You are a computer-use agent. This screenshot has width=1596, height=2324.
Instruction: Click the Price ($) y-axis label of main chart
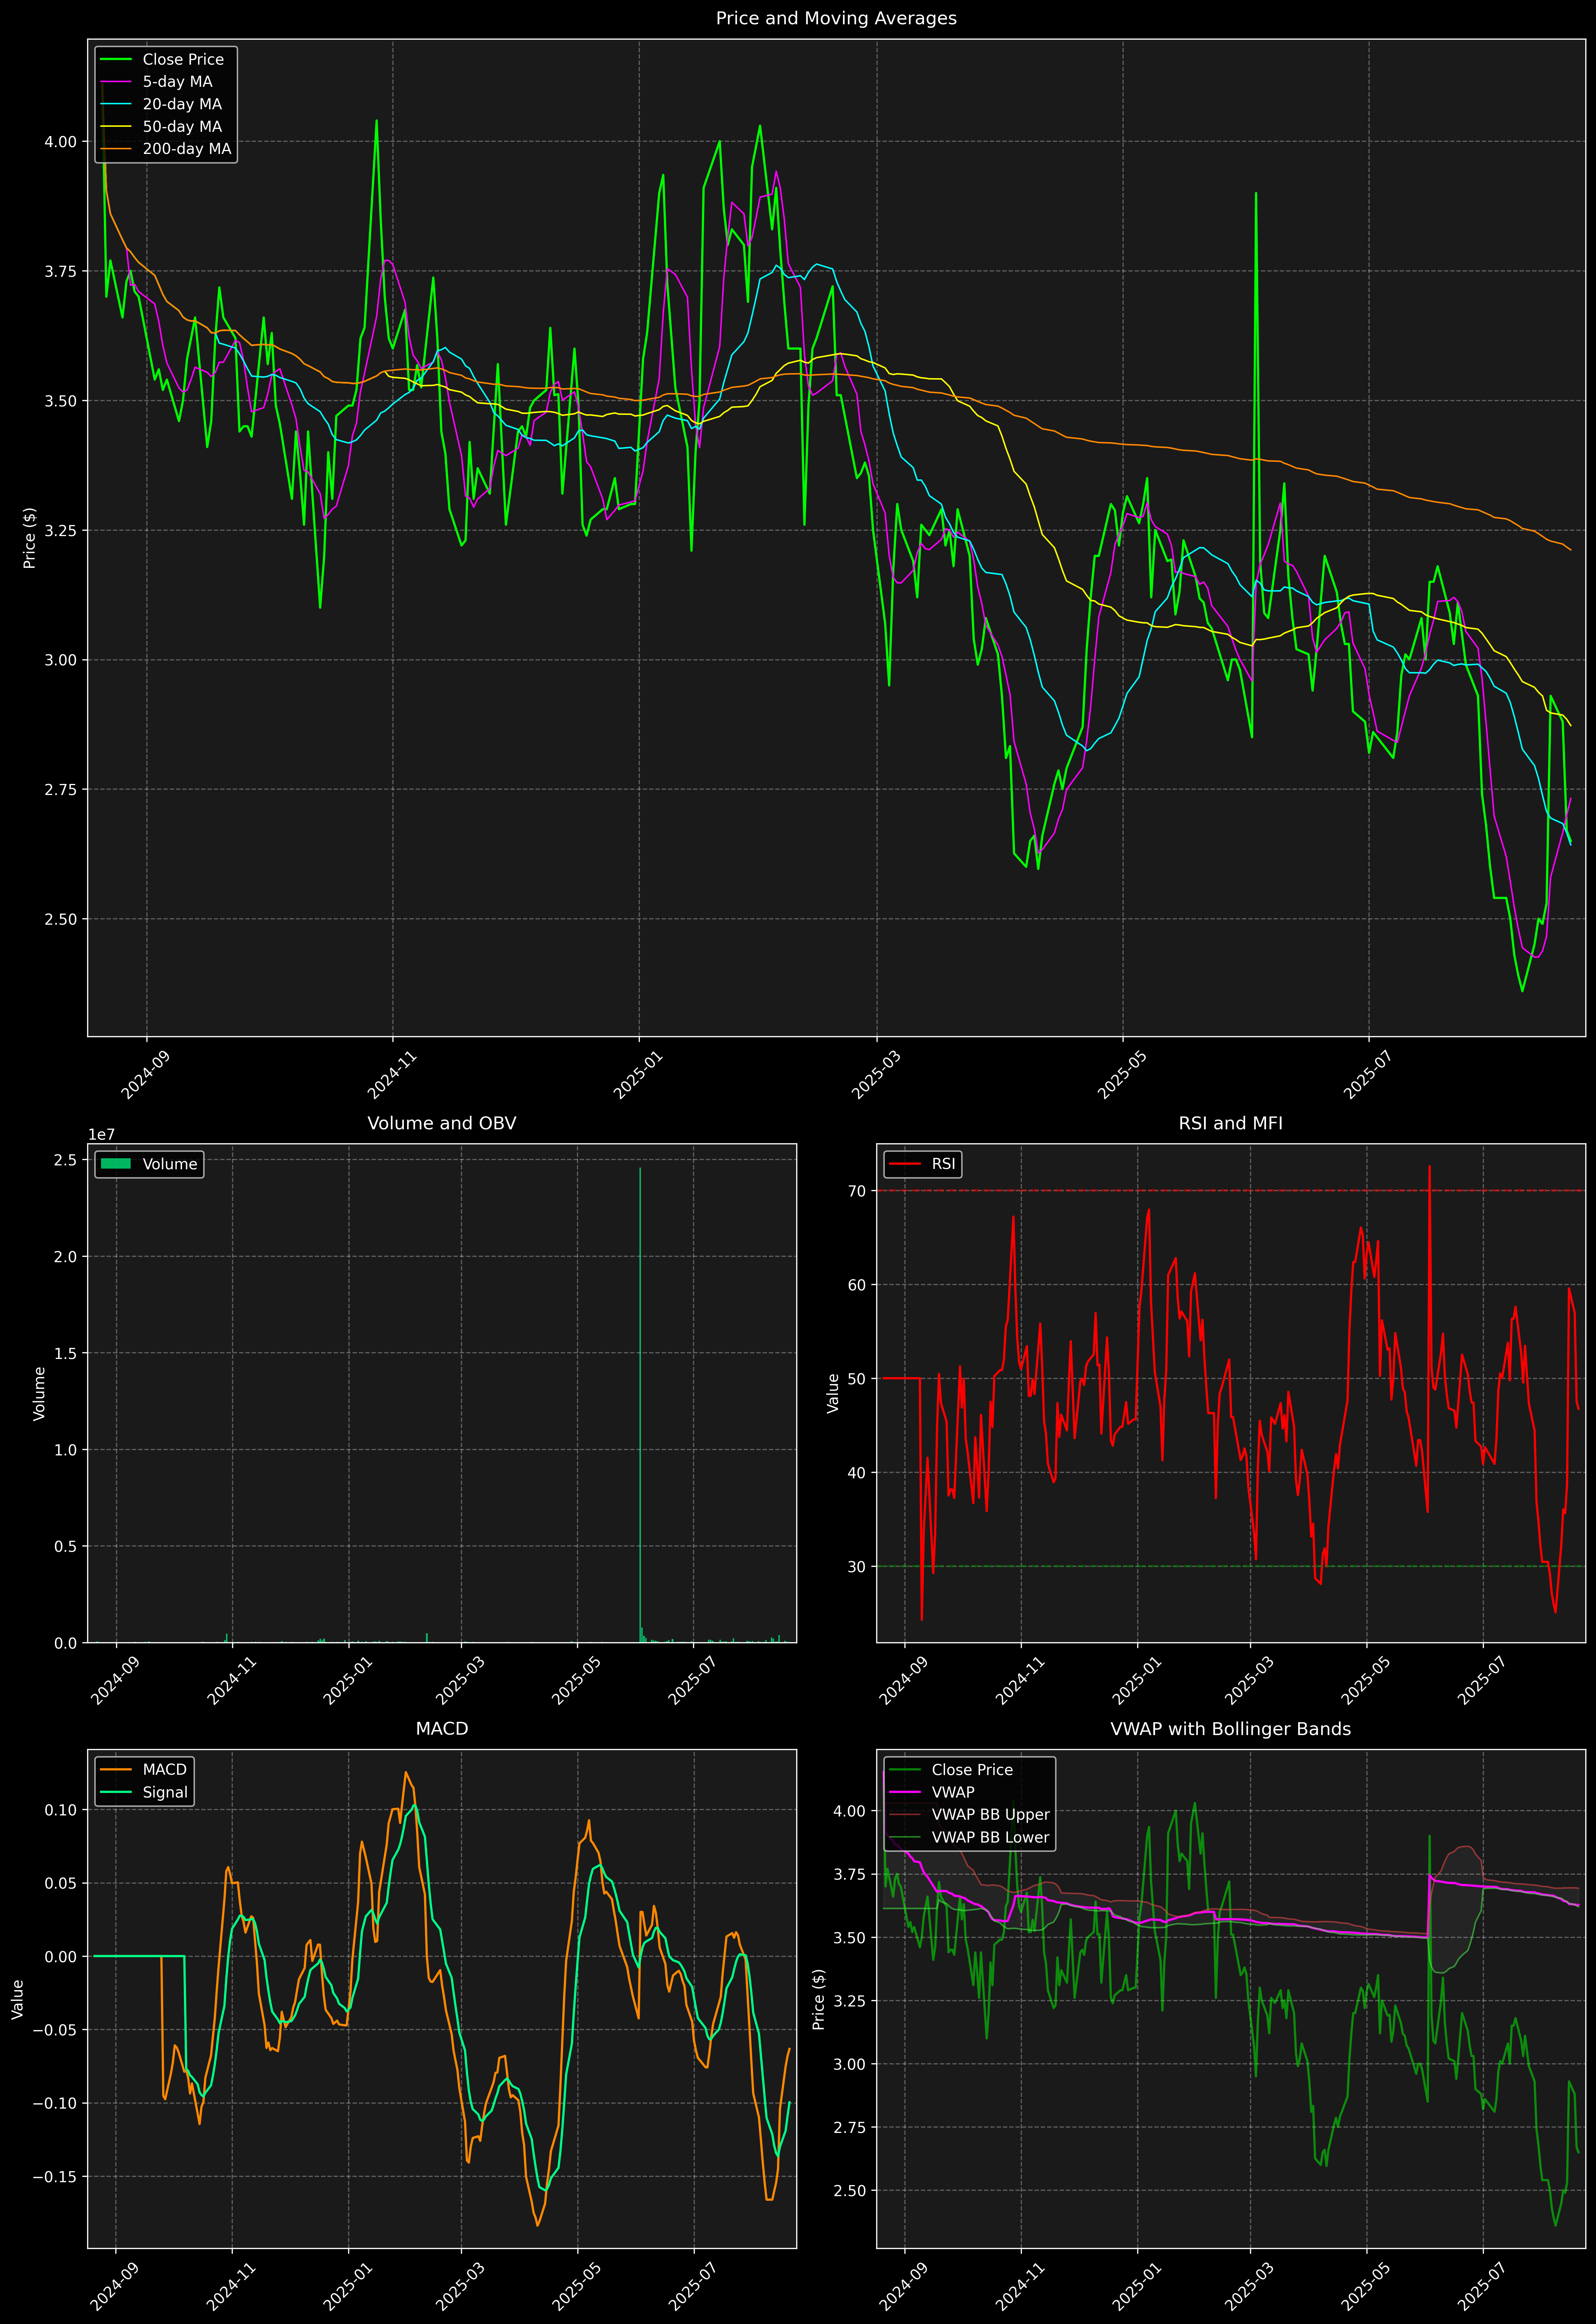30,538
